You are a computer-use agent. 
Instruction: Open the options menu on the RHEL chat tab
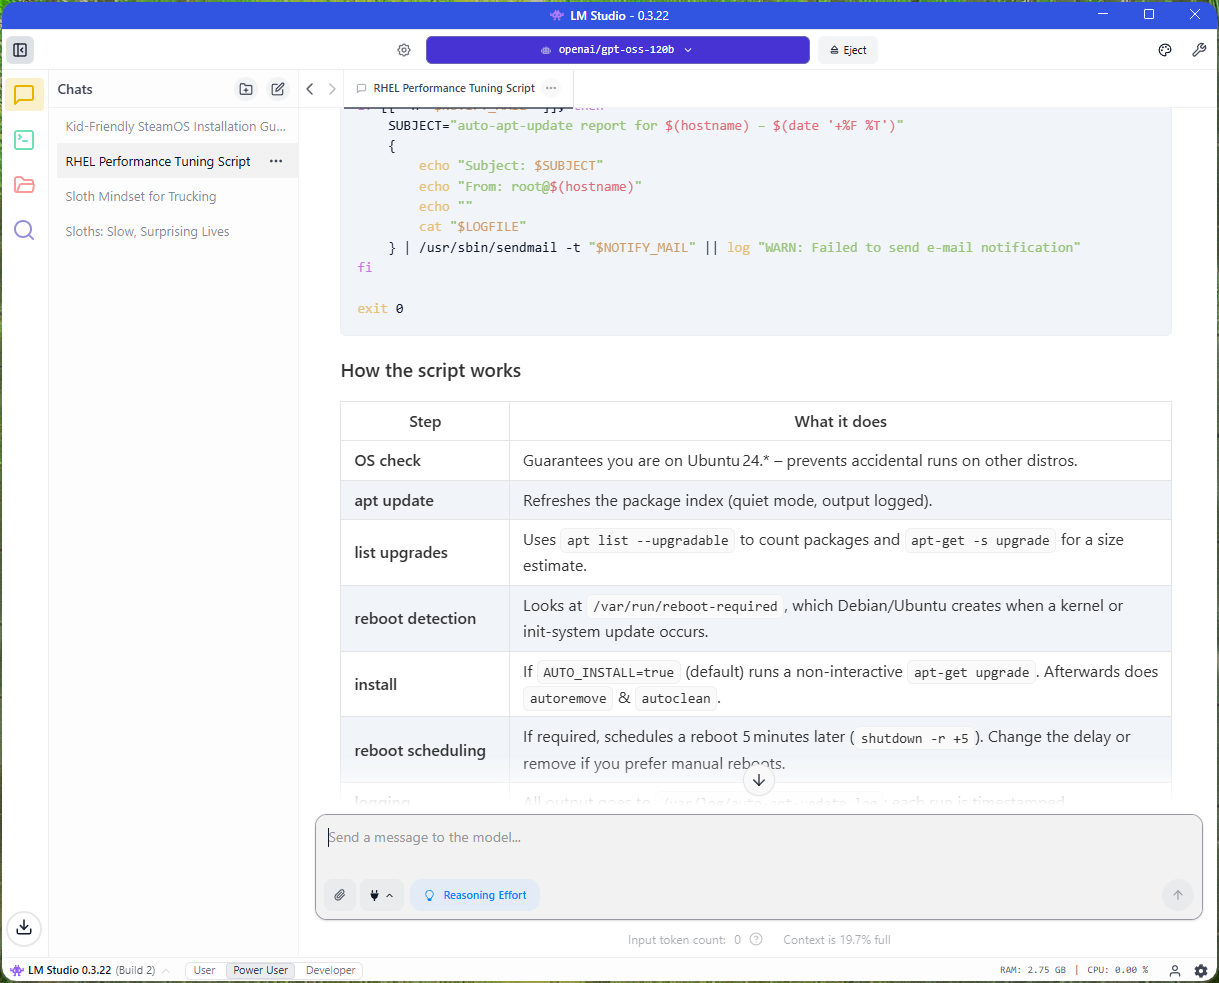pos(551,88)
